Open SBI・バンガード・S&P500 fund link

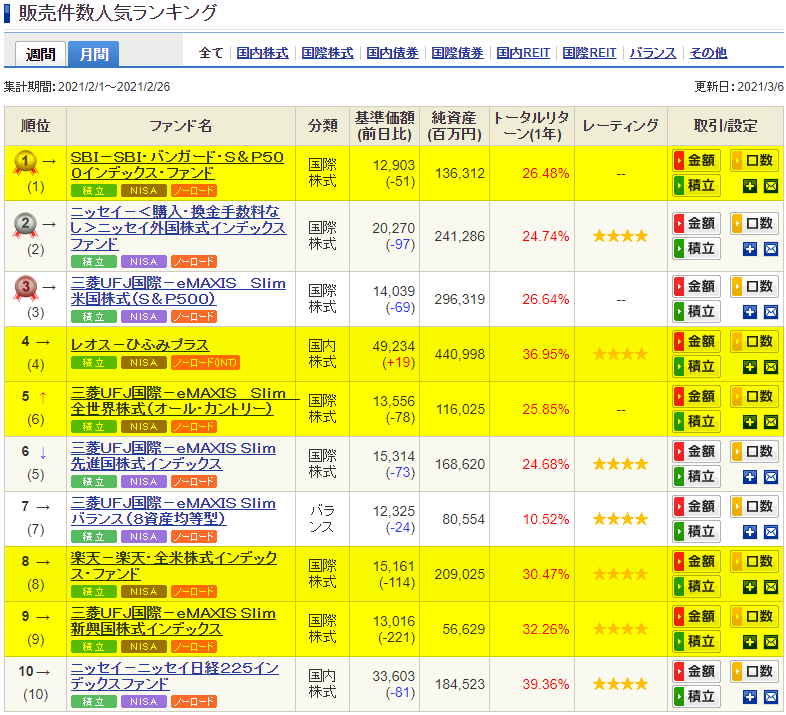pos(177,165)
